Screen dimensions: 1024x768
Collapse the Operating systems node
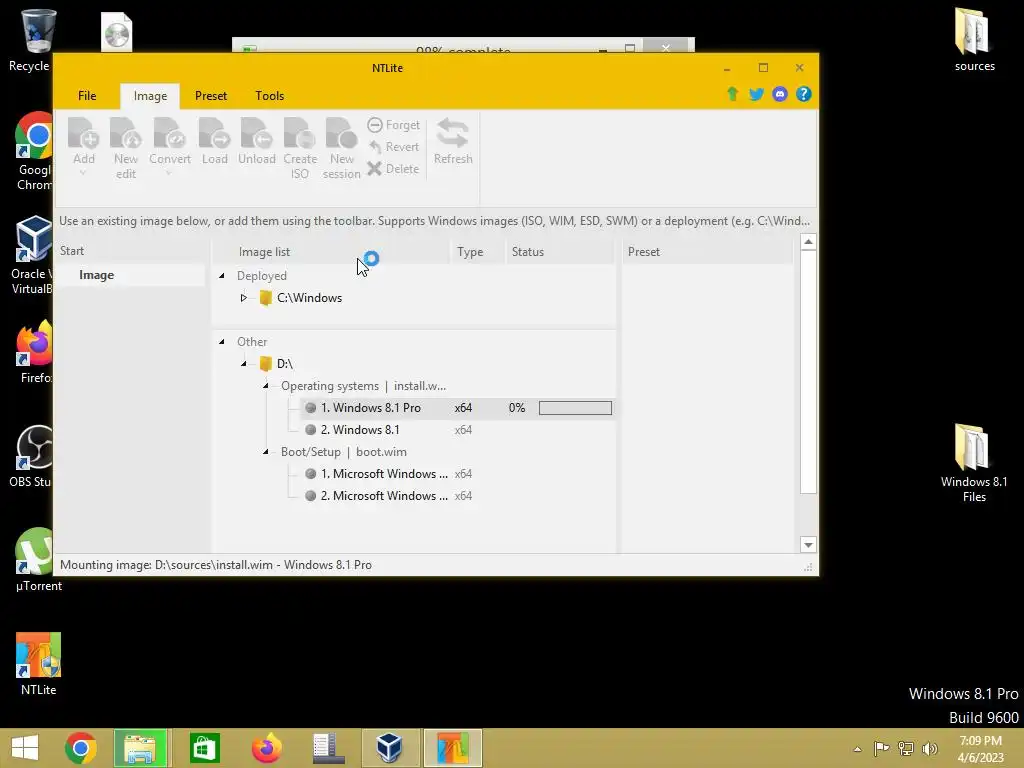pos(266,386)
